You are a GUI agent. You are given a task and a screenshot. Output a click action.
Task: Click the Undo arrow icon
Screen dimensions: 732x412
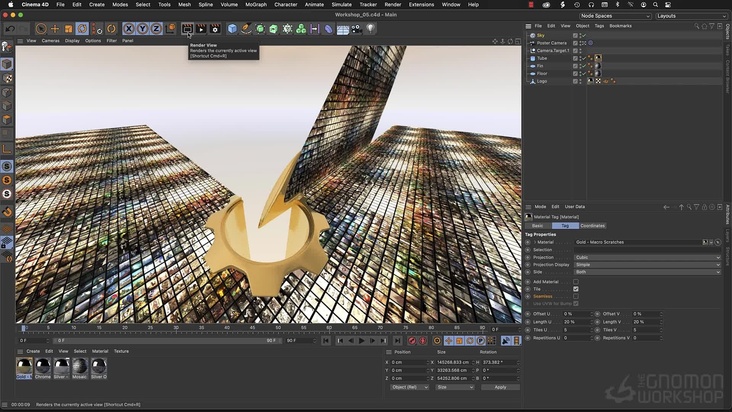click(8, 29)
